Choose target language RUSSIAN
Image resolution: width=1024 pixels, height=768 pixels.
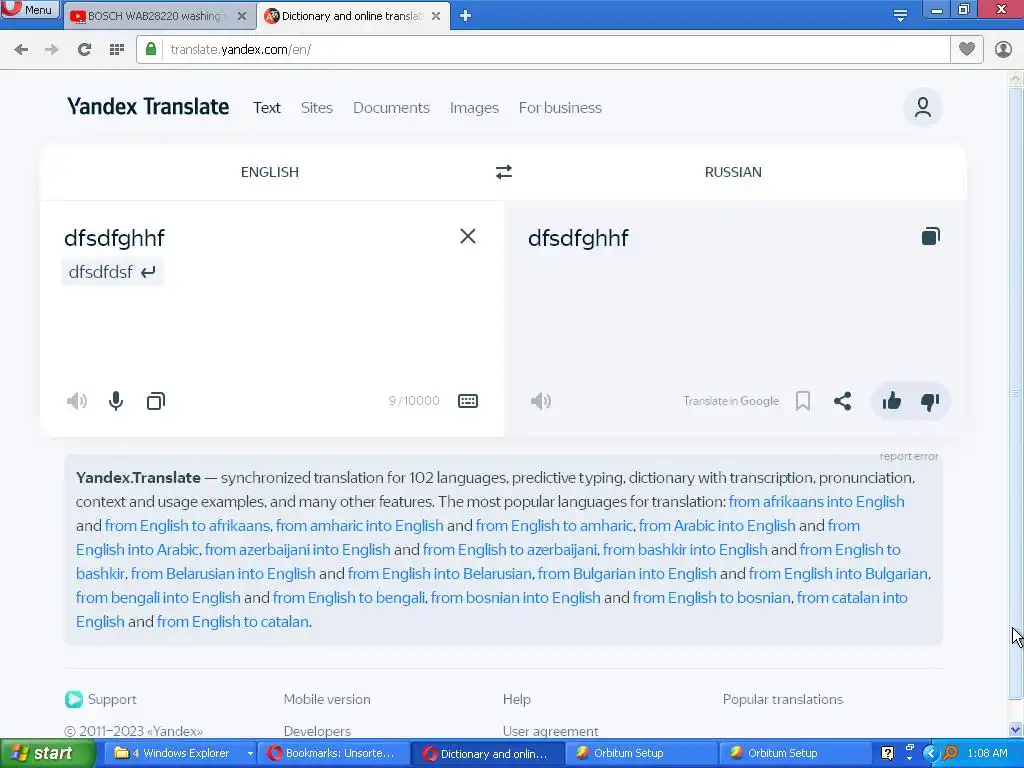733,172
